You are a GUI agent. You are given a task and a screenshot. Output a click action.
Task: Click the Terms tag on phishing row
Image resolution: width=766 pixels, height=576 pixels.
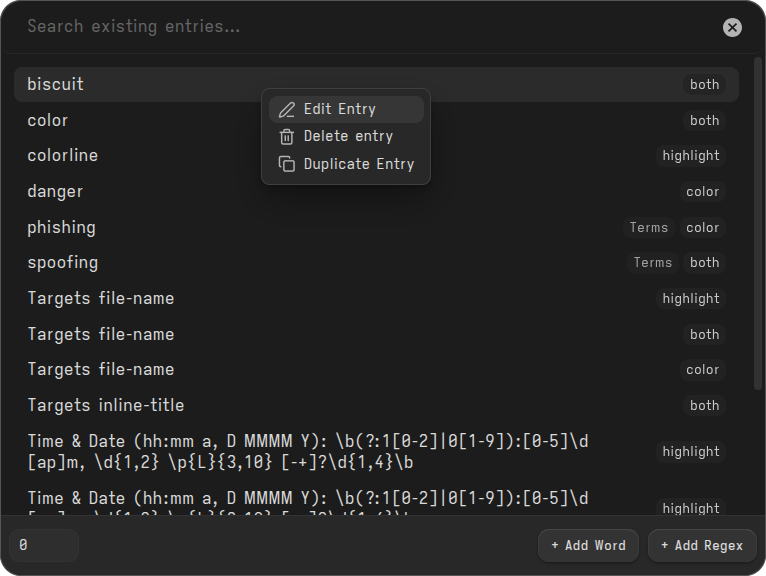648,227
